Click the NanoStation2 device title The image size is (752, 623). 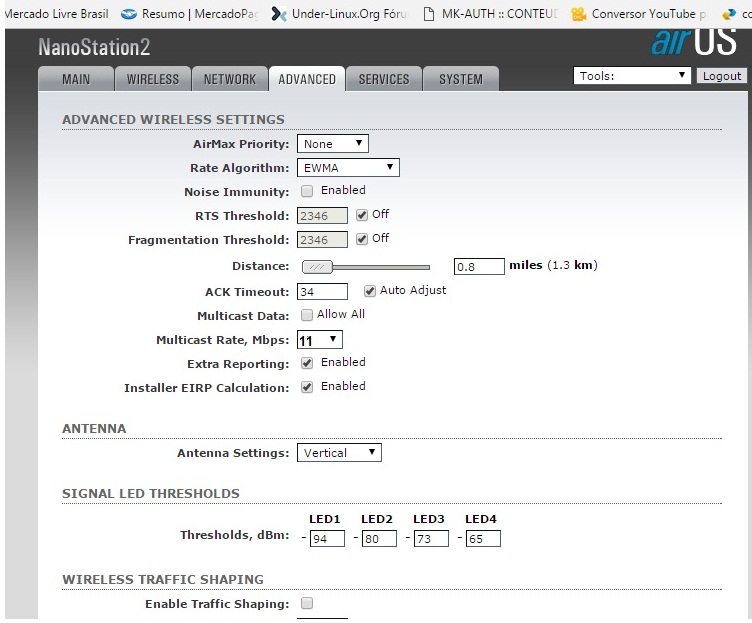click(x=94, y=47)
